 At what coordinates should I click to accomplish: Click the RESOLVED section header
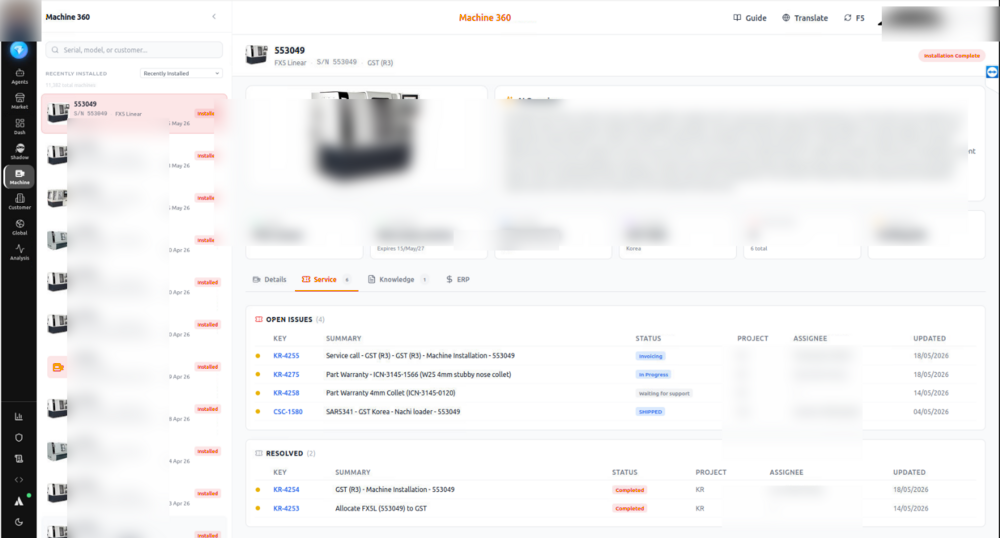(284, 453)
